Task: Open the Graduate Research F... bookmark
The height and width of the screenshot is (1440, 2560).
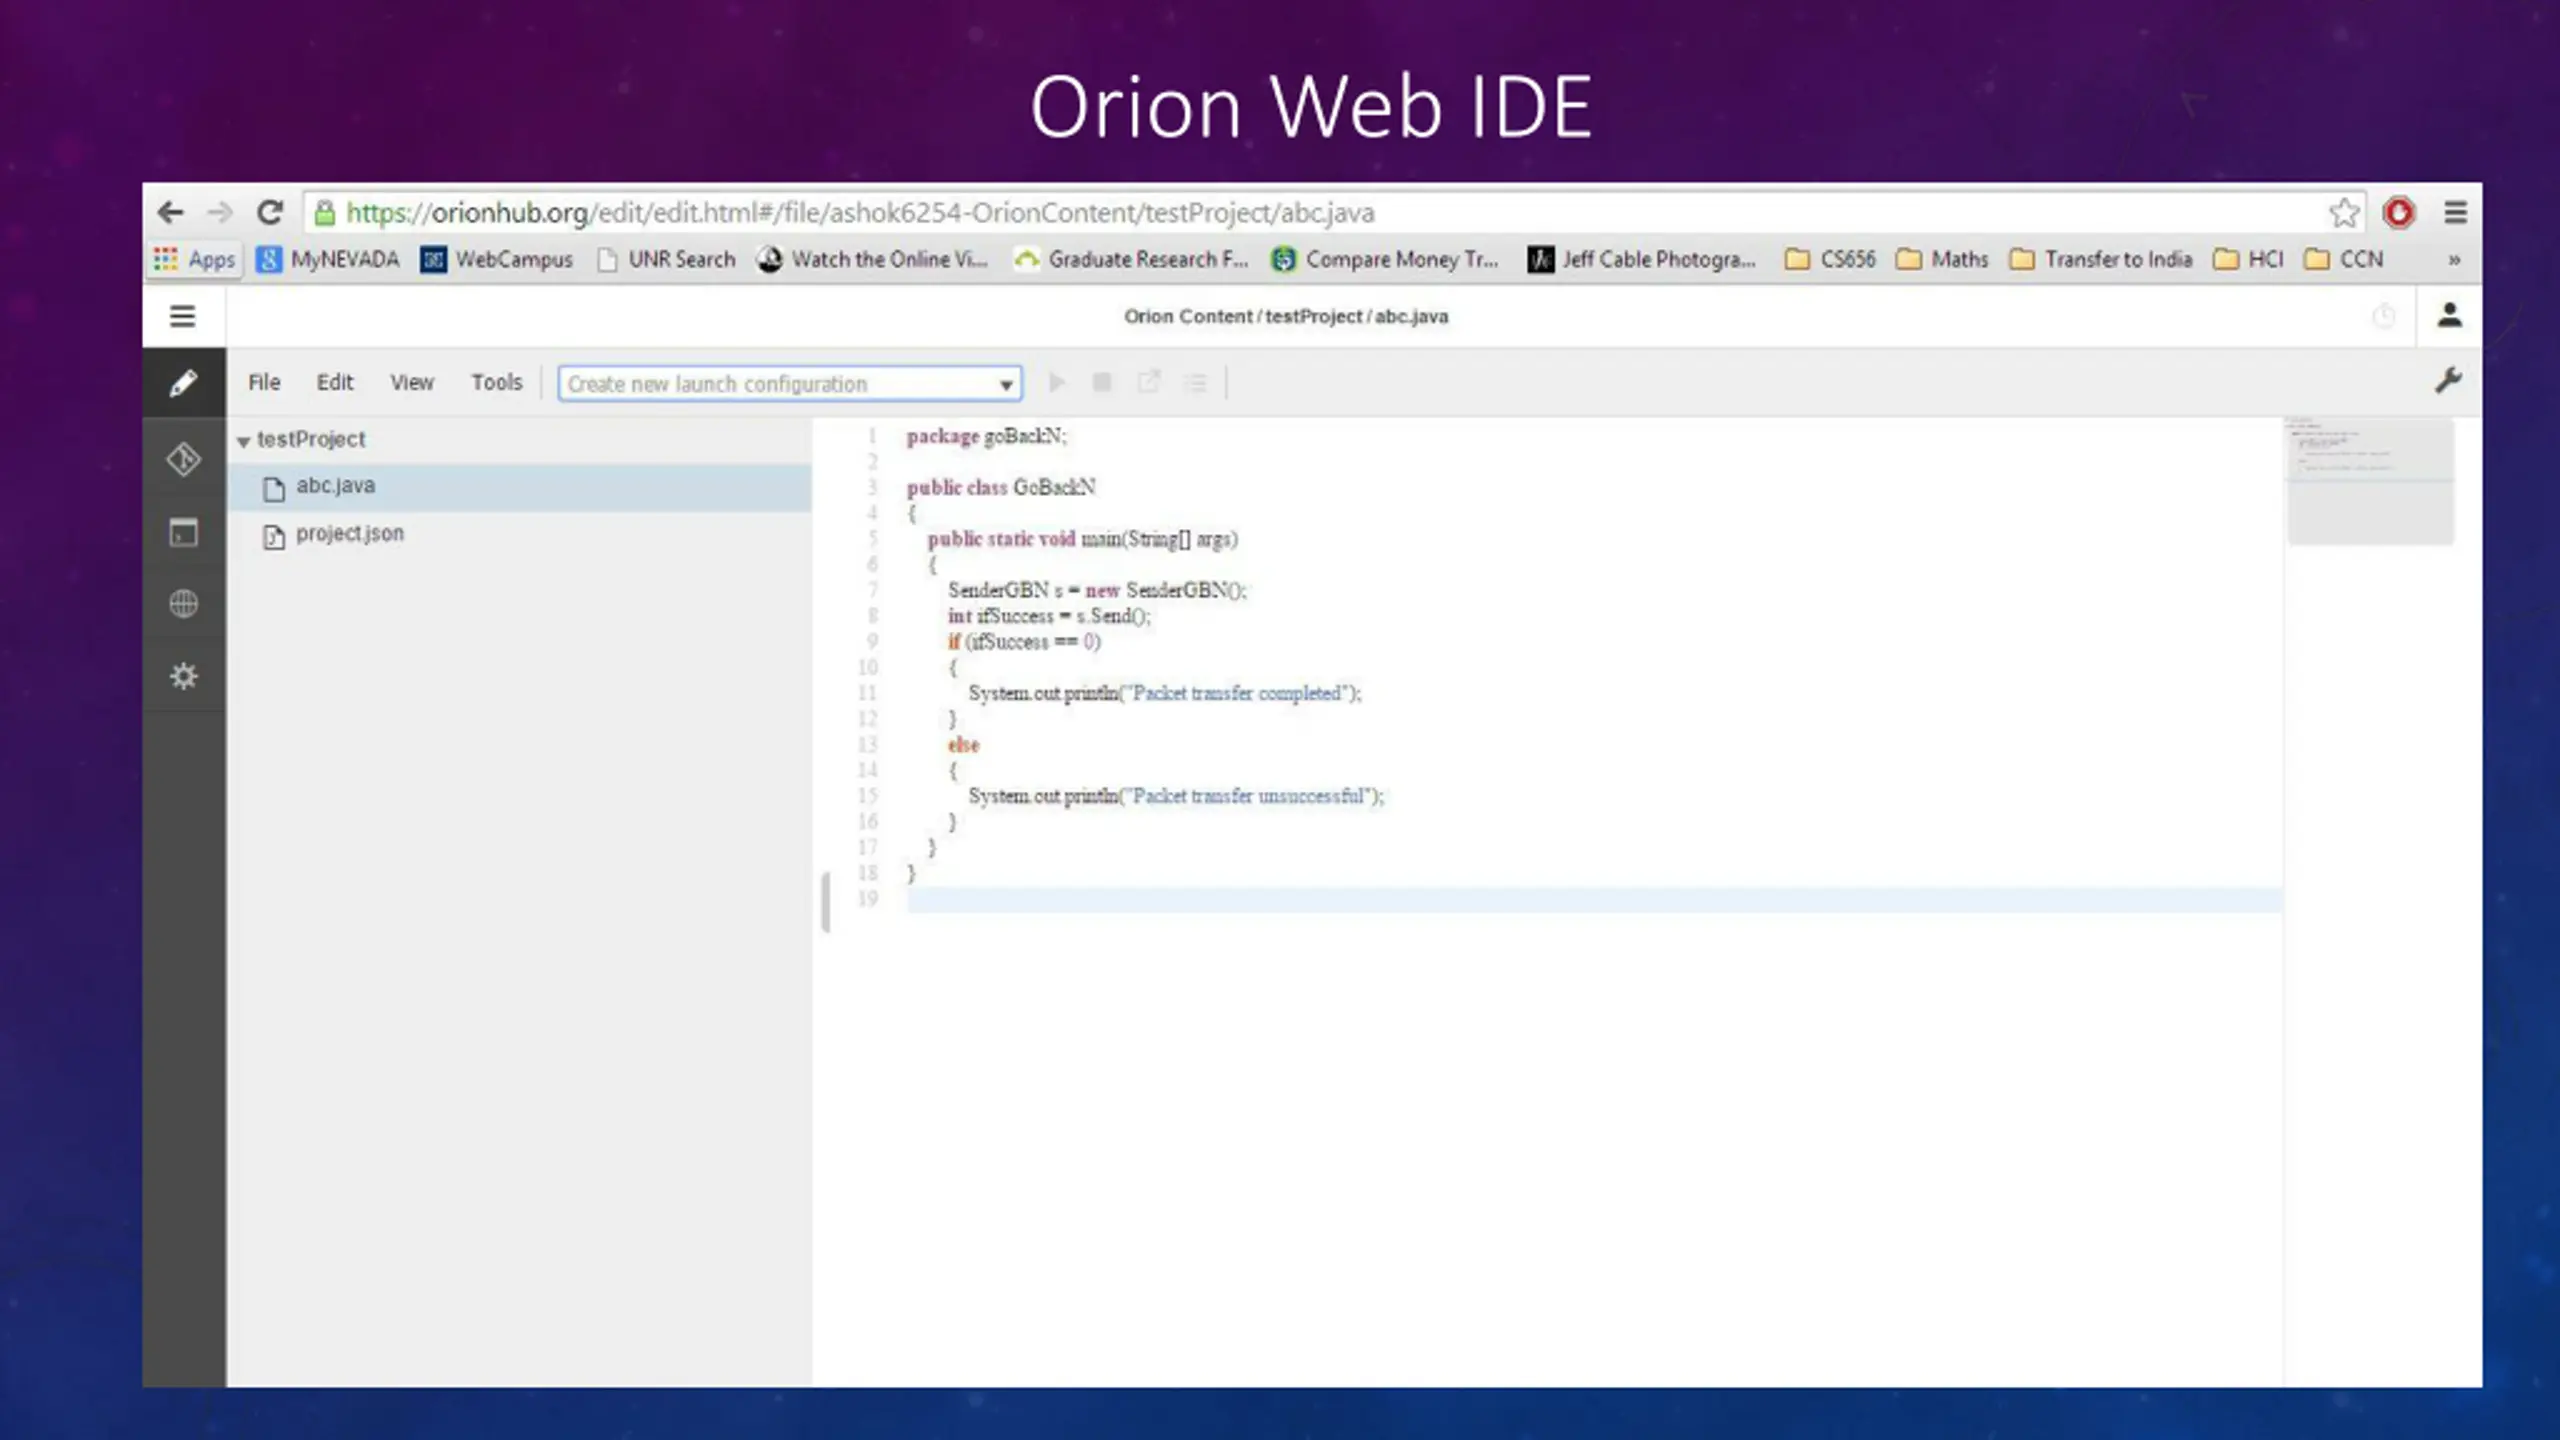Action: click(x=1132, y=260)
